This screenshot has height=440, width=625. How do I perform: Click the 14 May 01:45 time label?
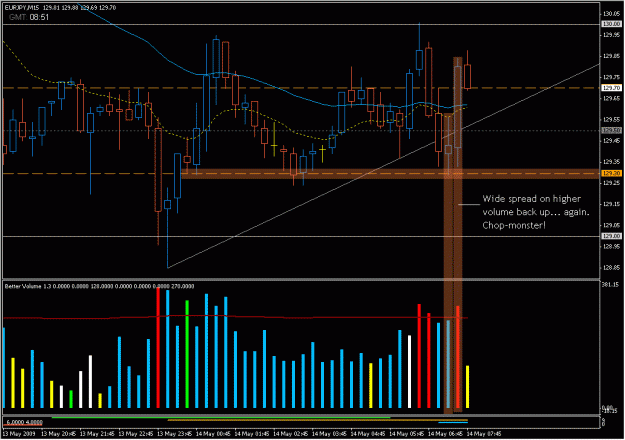[x=252, y=434]
